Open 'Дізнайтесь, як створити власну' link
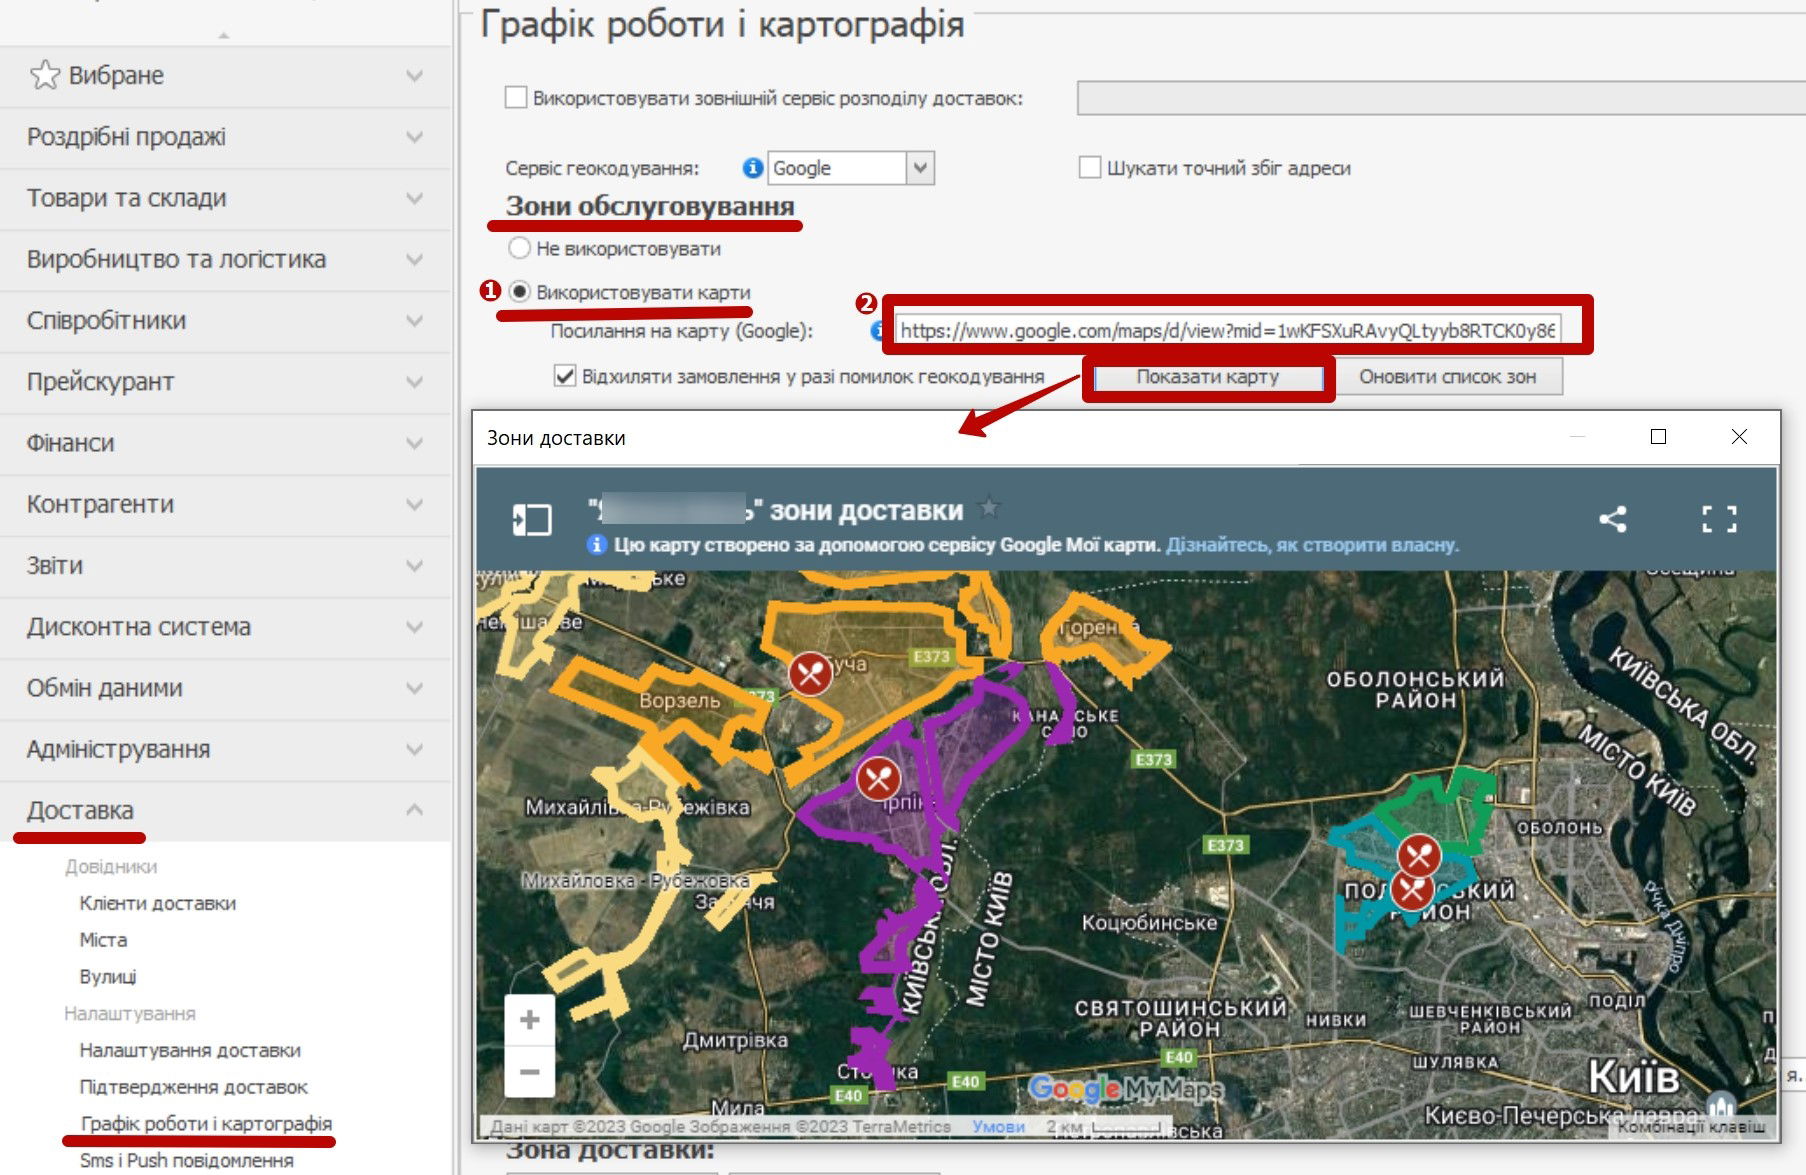Screen dimensions: 1806x1175 click(1312, 545)
